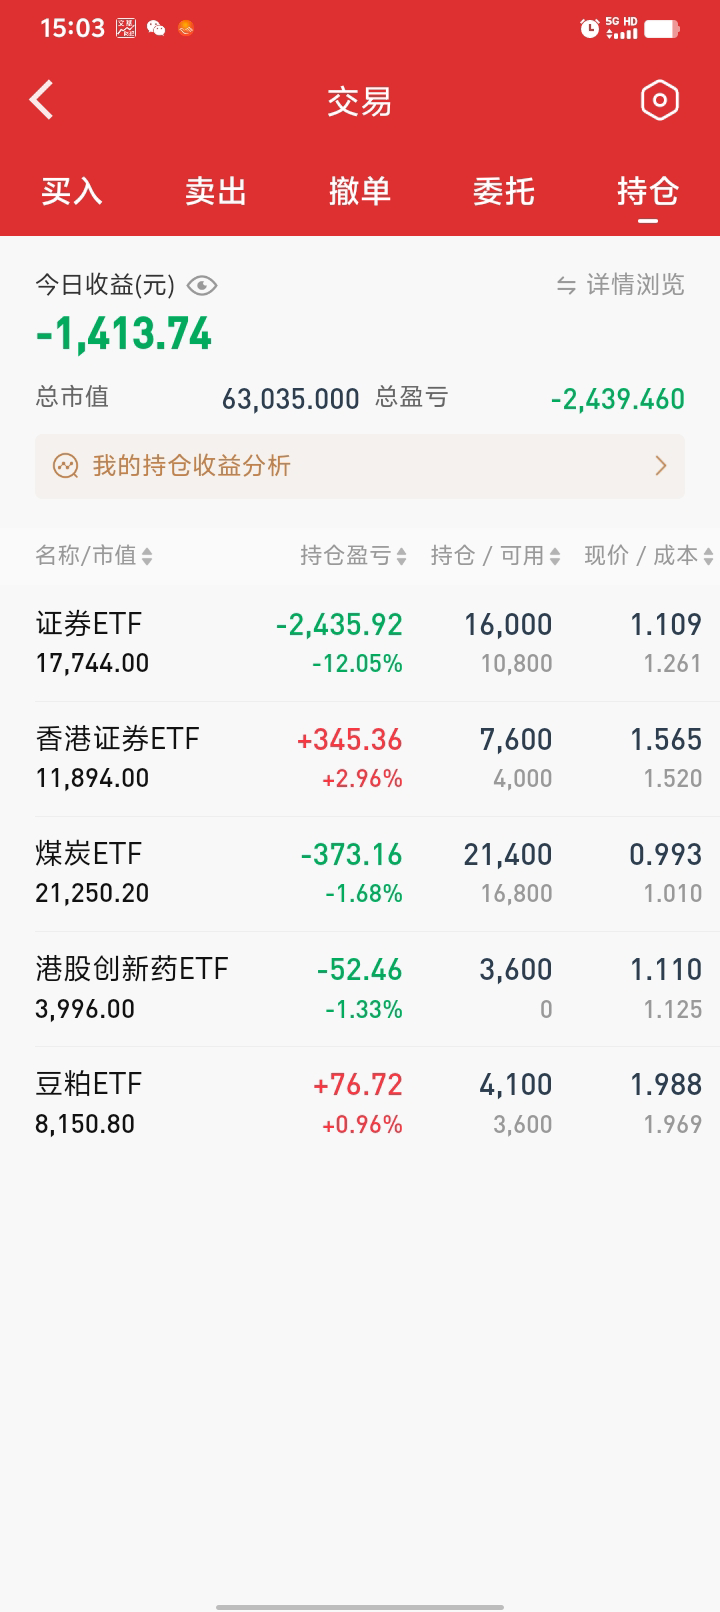
Task: Switch to the 卖出 tab
Action: [x=216, y=191]
